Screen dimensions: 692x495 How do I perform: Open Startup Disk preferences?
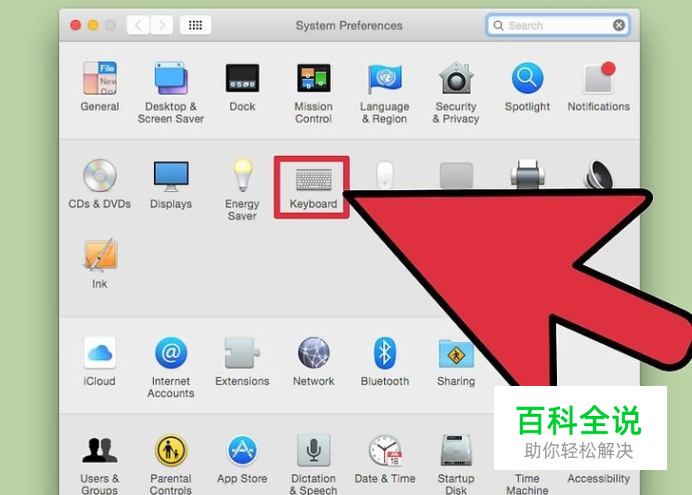point(456,464)
